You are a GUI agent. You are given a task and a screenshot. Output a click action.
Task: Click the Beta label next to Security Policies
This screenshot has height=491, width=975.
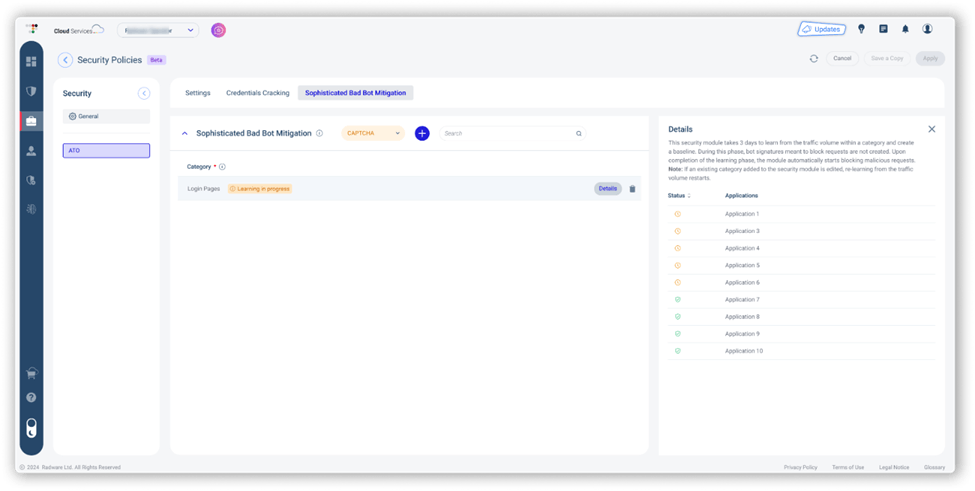[x=157, y=60]
